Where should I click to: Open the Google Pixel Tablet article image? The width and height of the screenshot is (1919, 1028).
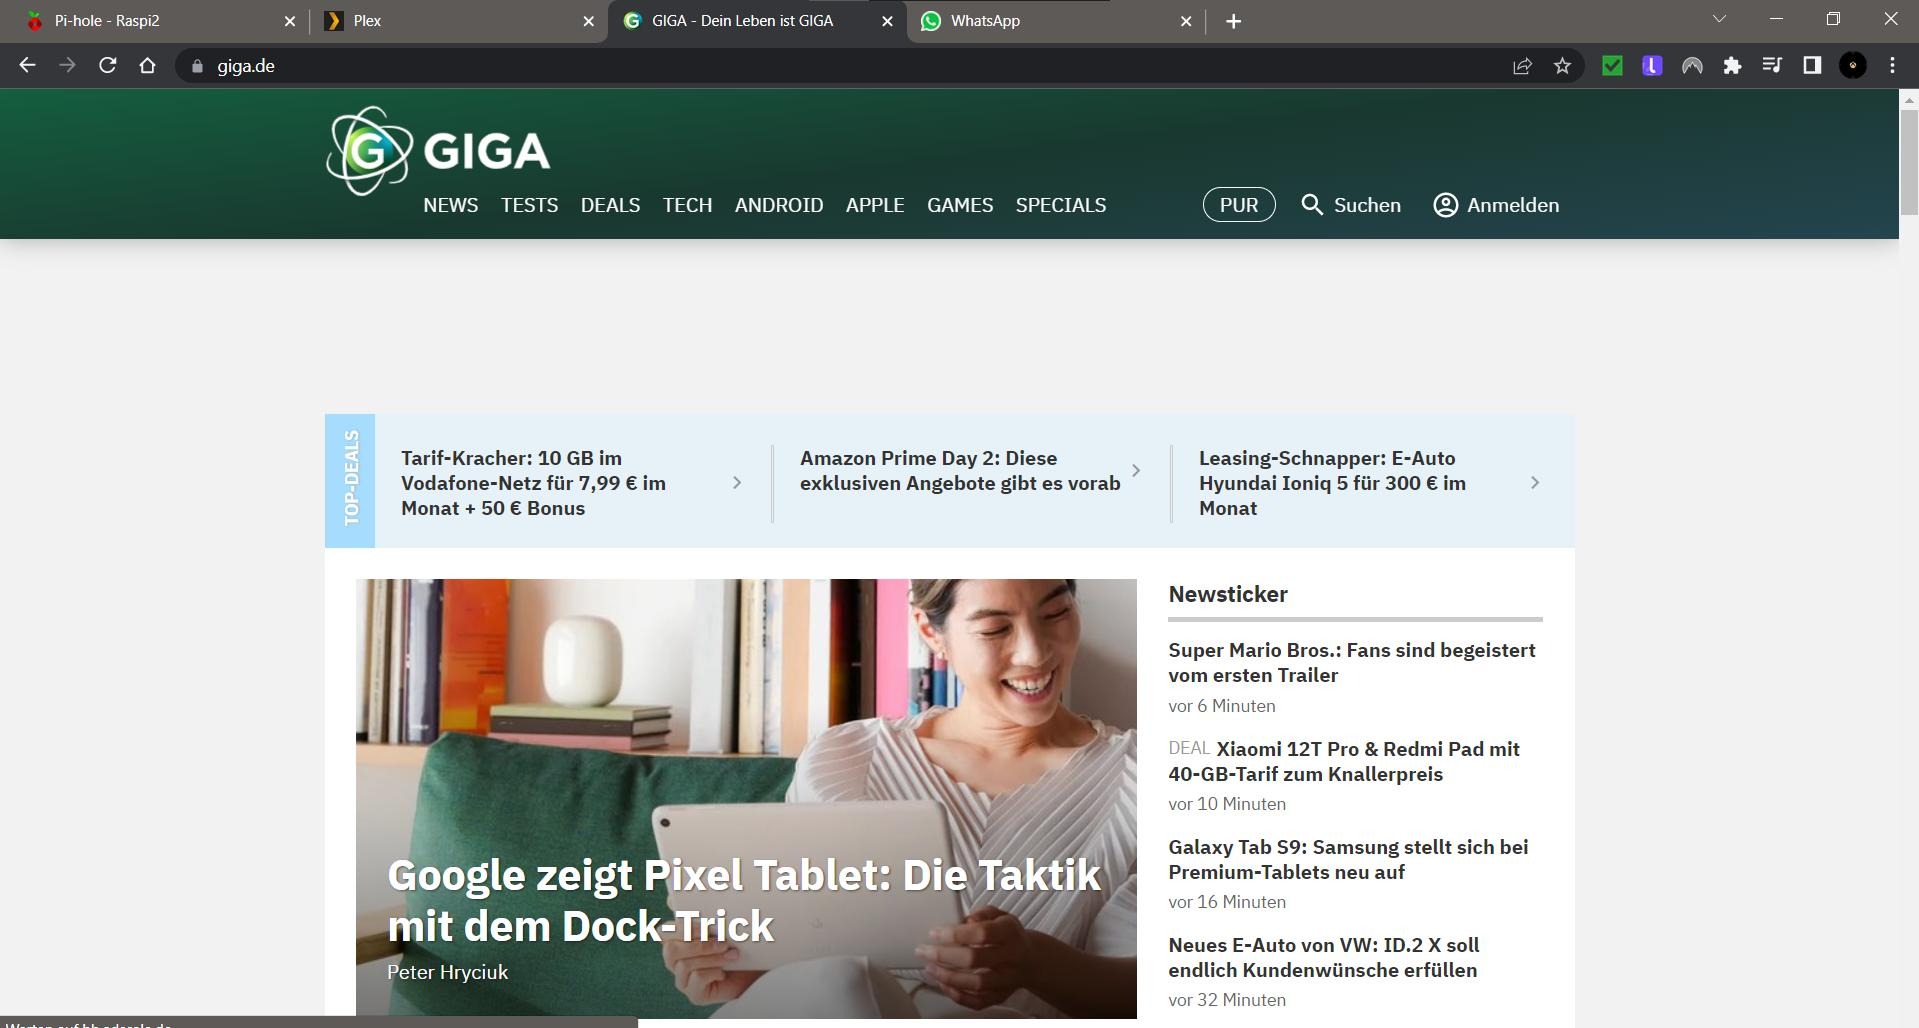(x=746, y=740)
